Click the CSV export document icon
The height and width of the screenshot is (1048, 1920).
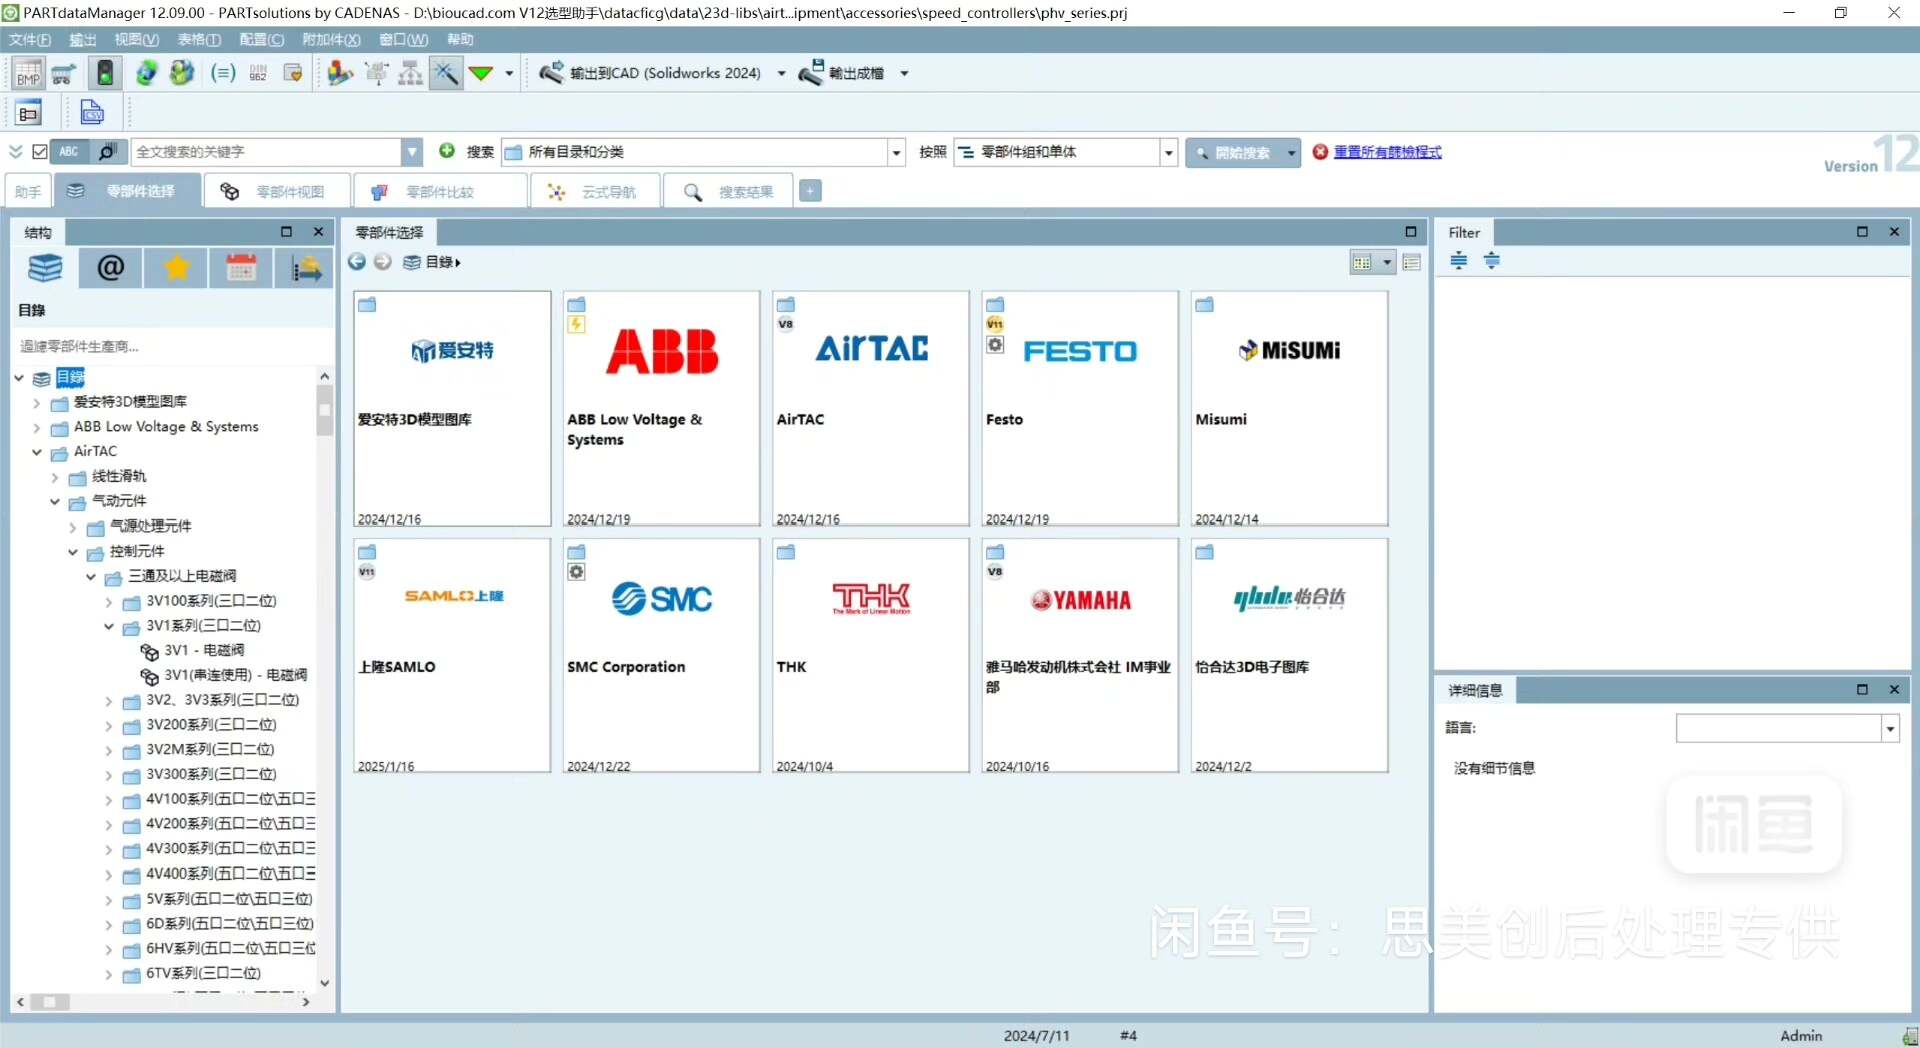click(x=92, y=113)
